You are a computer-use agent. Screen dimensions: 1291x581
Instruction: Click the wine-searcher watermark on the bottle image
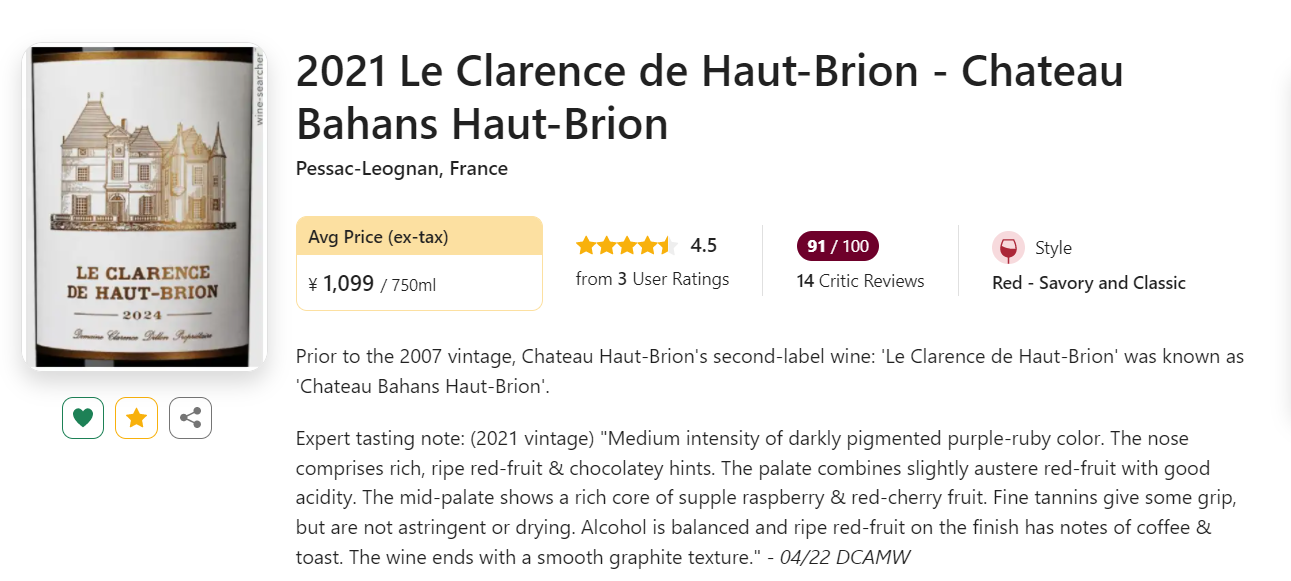point(259,88)
